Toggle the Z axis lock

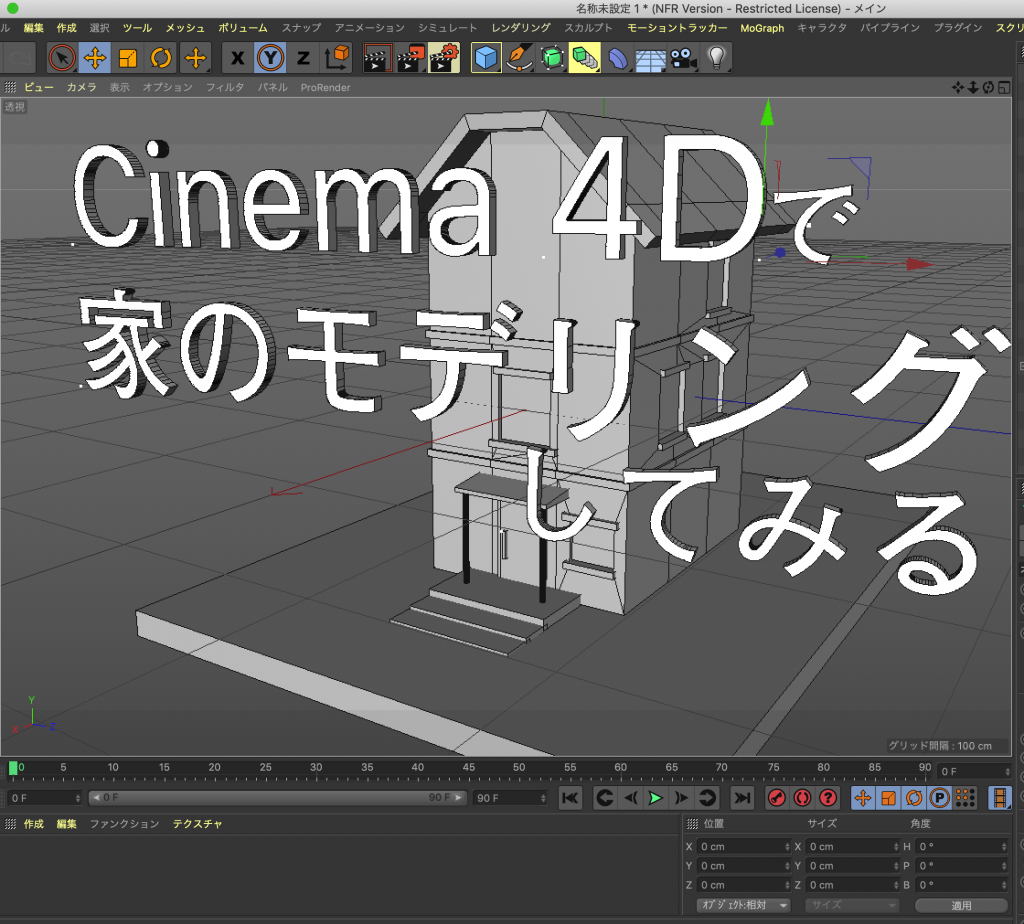[303, 58]
